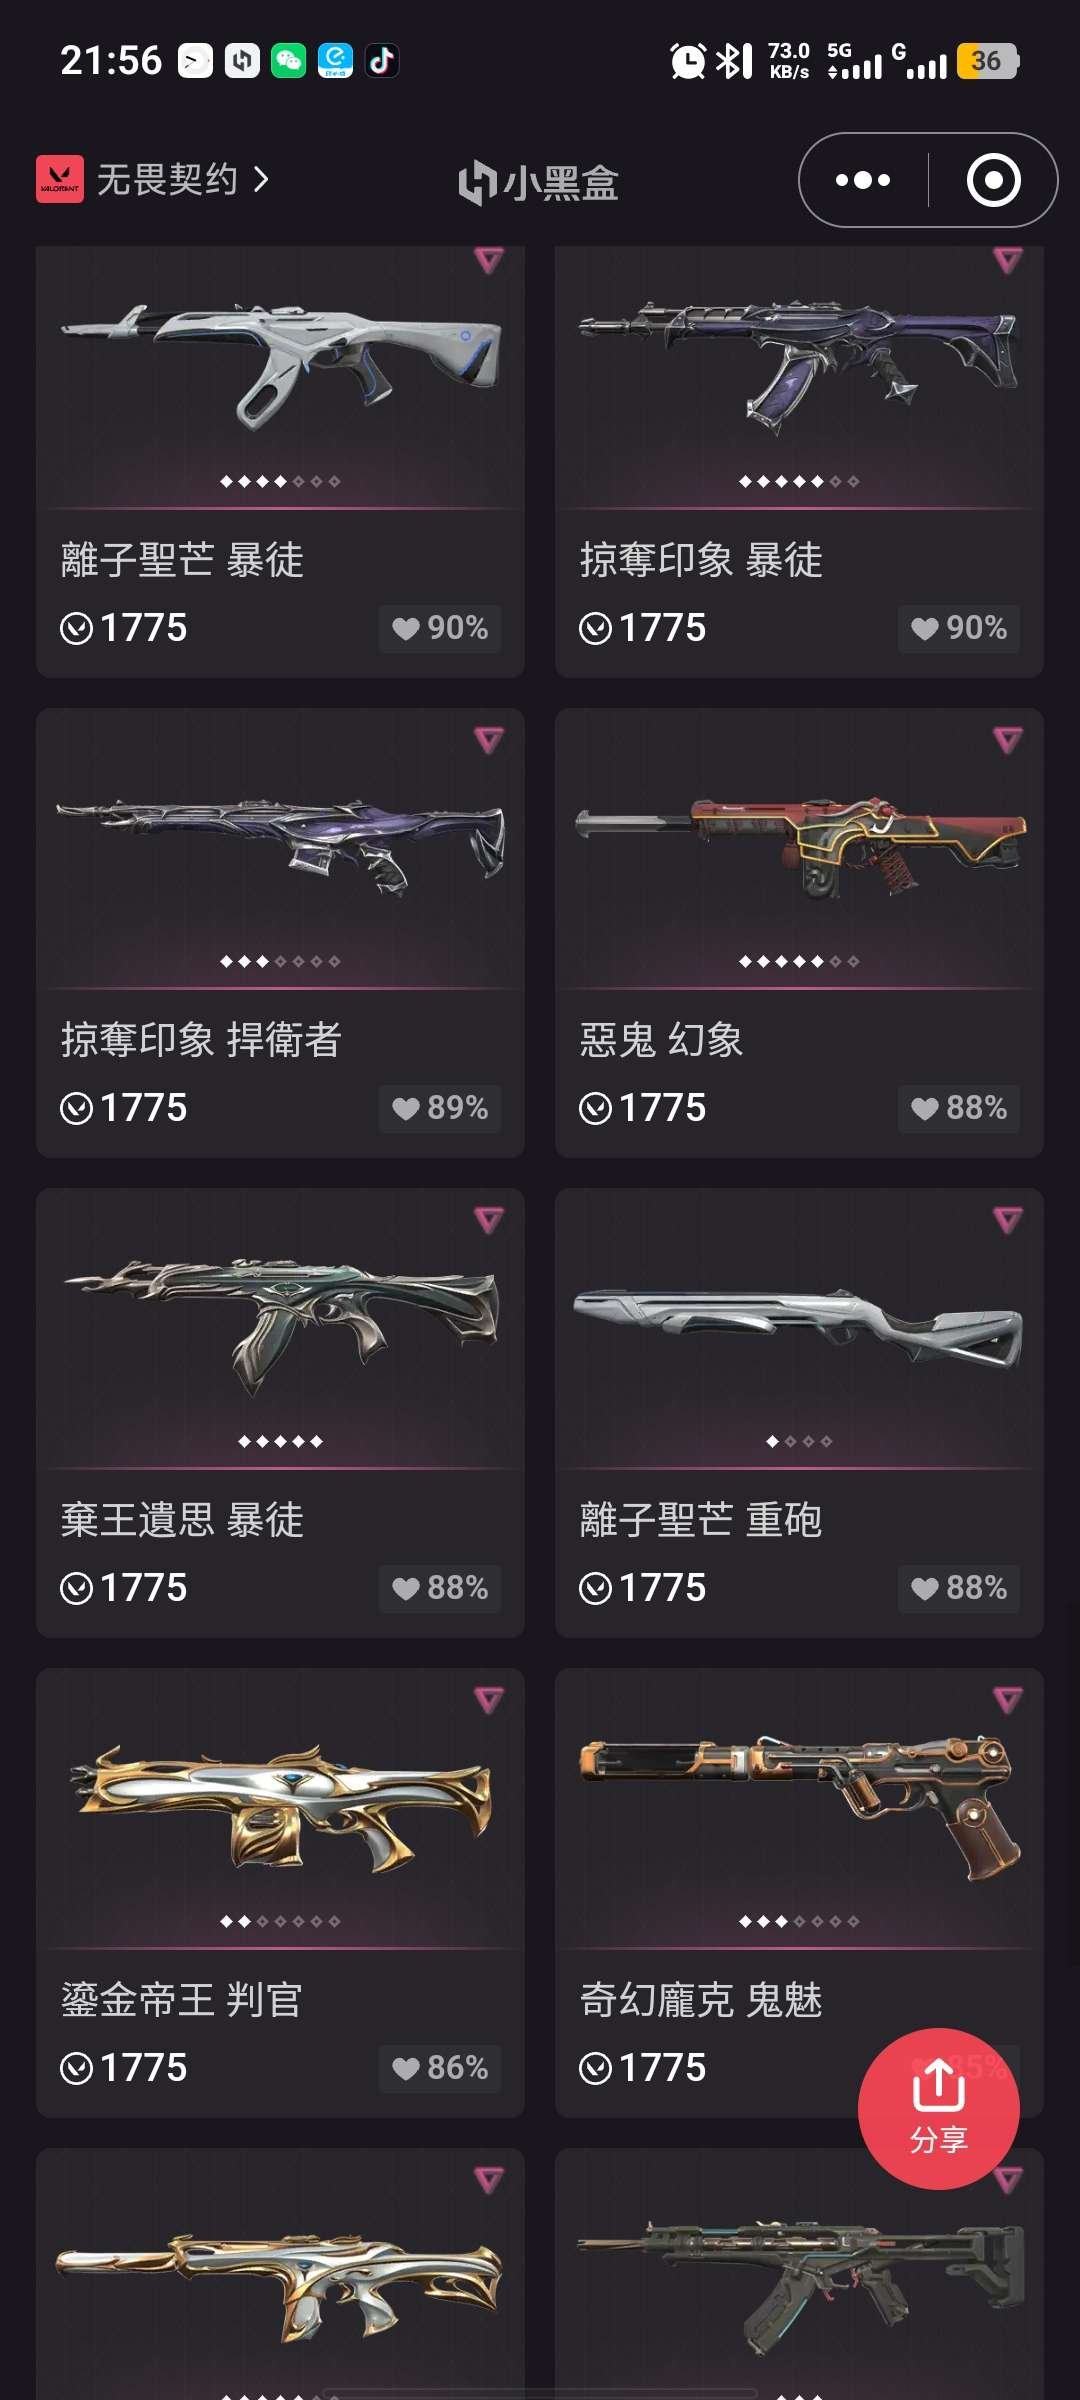The width and height of the screenshot is (1080, 2400).
Task: Open the 奇幻龐克 鬼魅 skin image
Action: coord(799,1805)
